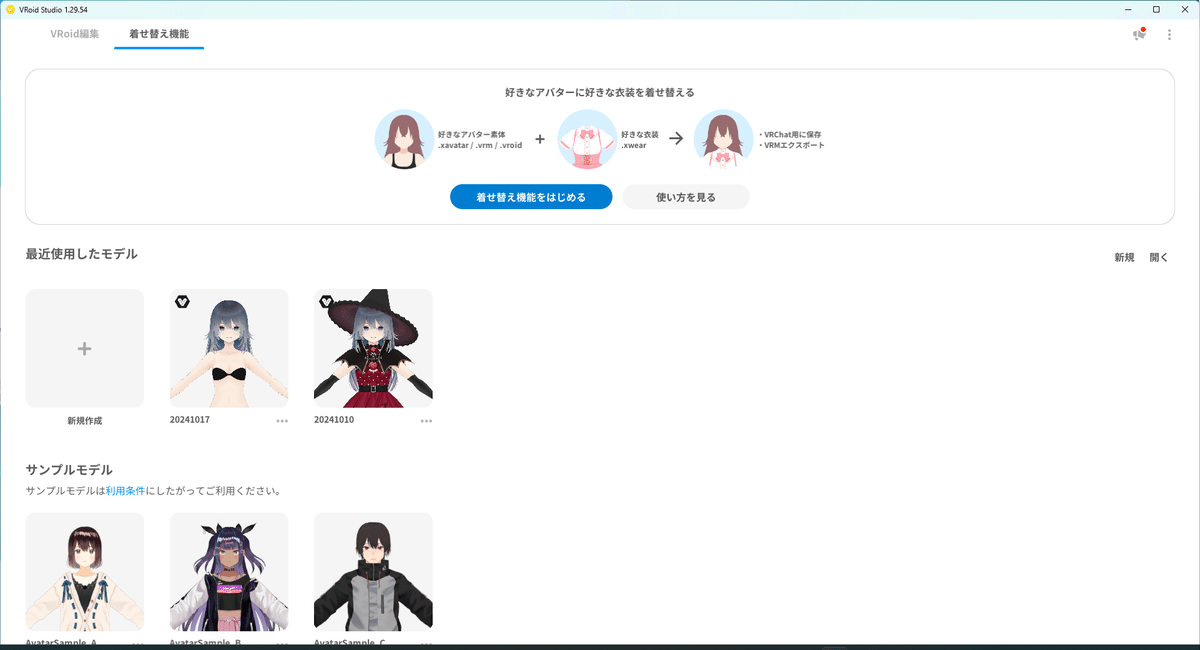Close the VRoid Studio window
Screen dimensions: 1200x650
point(1184,8)
